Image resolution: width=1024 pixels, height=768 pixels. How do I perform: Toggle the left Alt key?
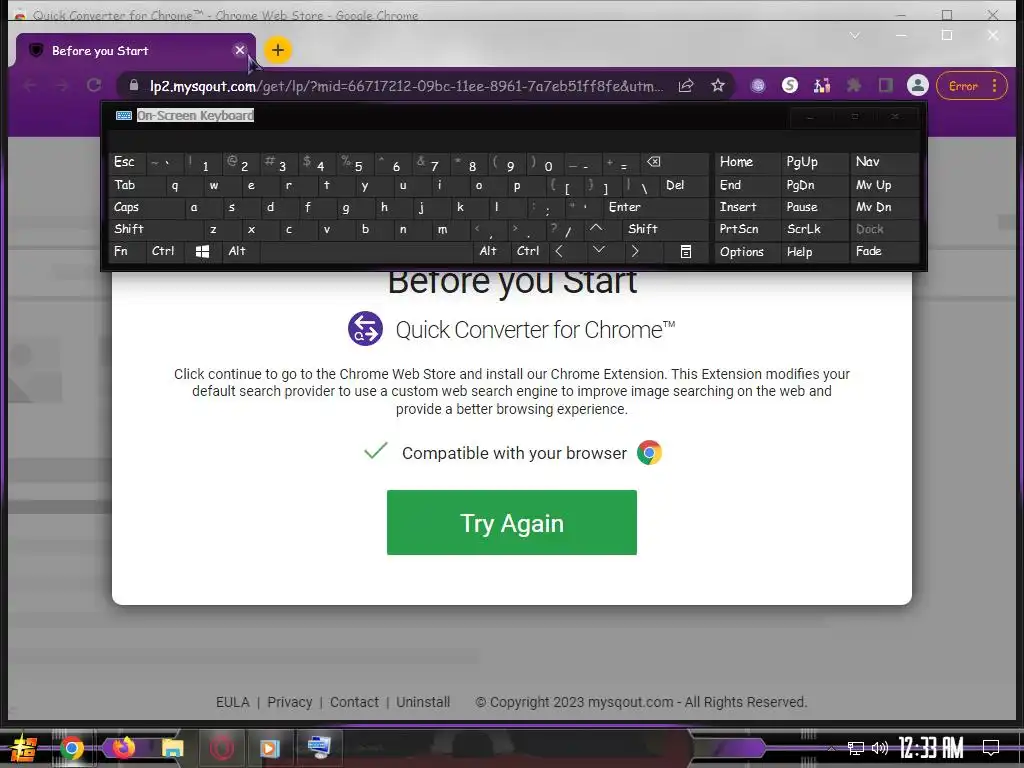point(240,251)
